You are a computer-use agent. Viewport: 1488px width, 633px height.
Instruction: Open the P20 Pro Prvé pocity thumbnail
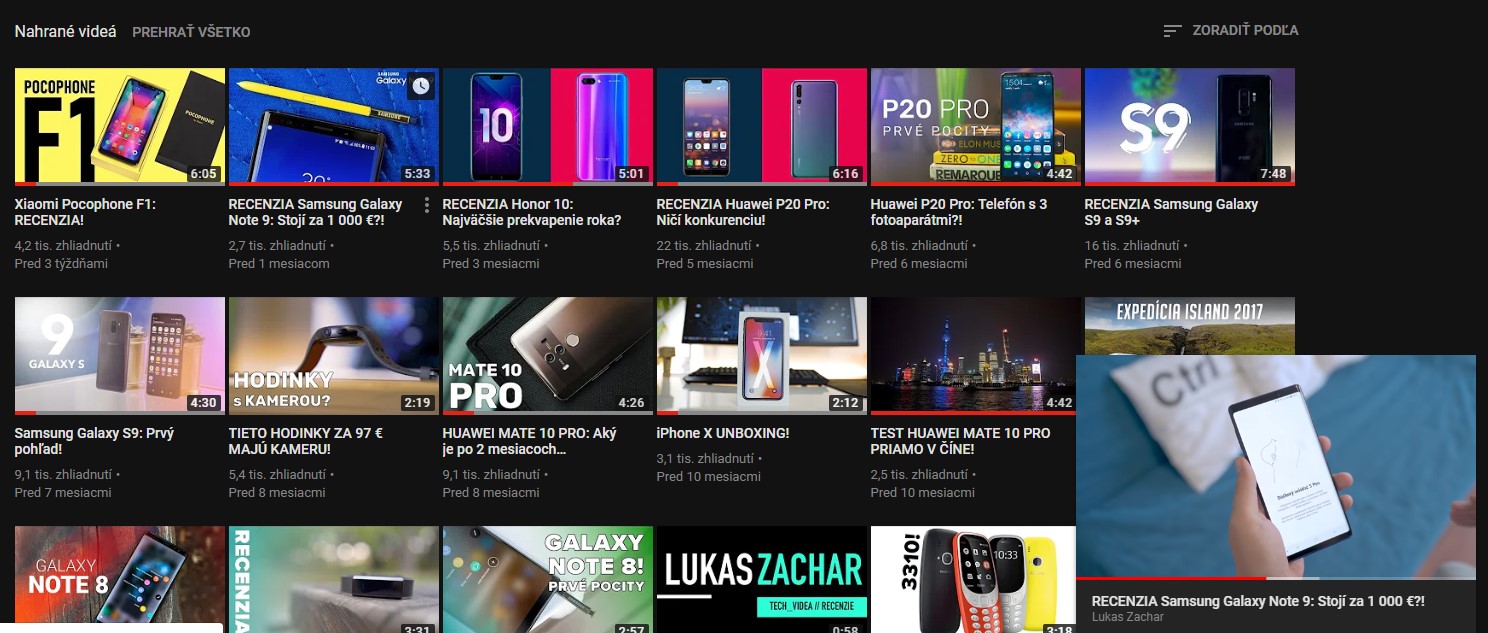(x=976, y=126)
